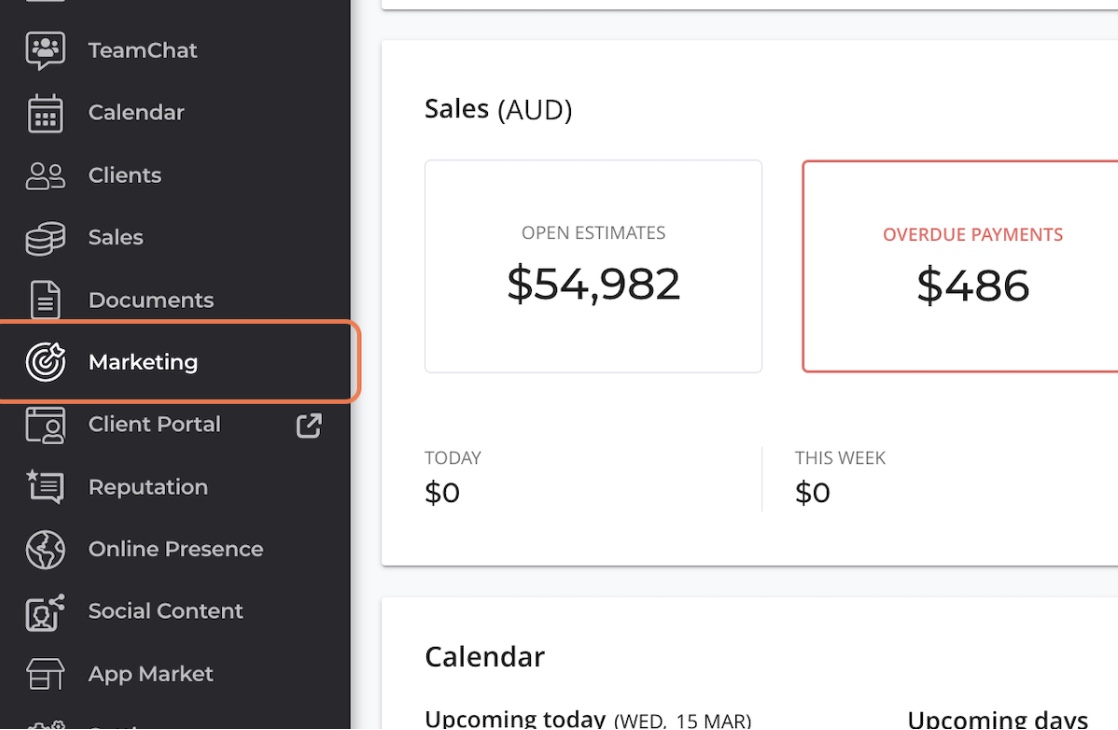1118x730 pixels.
Task: Select Social Content menu label
Action: click(x=165, y=611)
